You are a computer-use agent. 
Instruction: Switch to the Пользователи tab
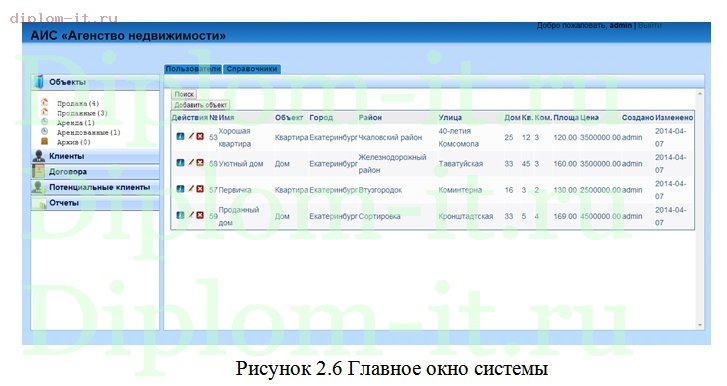(x=193, y=69)
